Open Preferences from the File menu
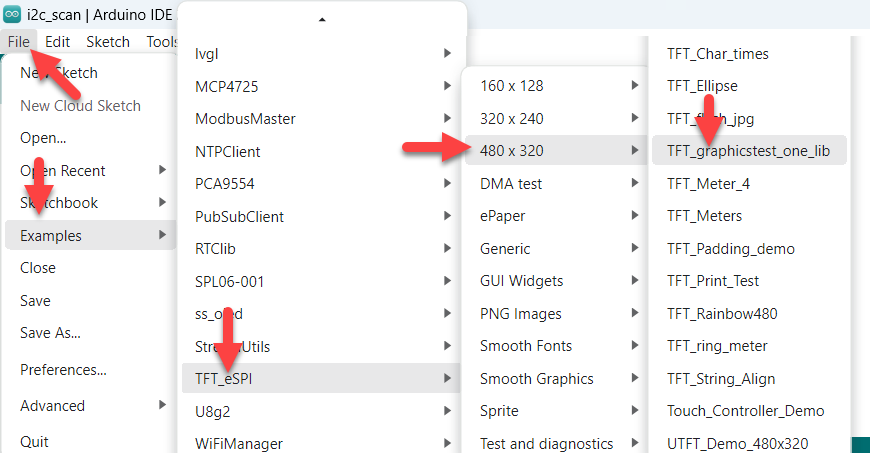 [x=63, y=370]
